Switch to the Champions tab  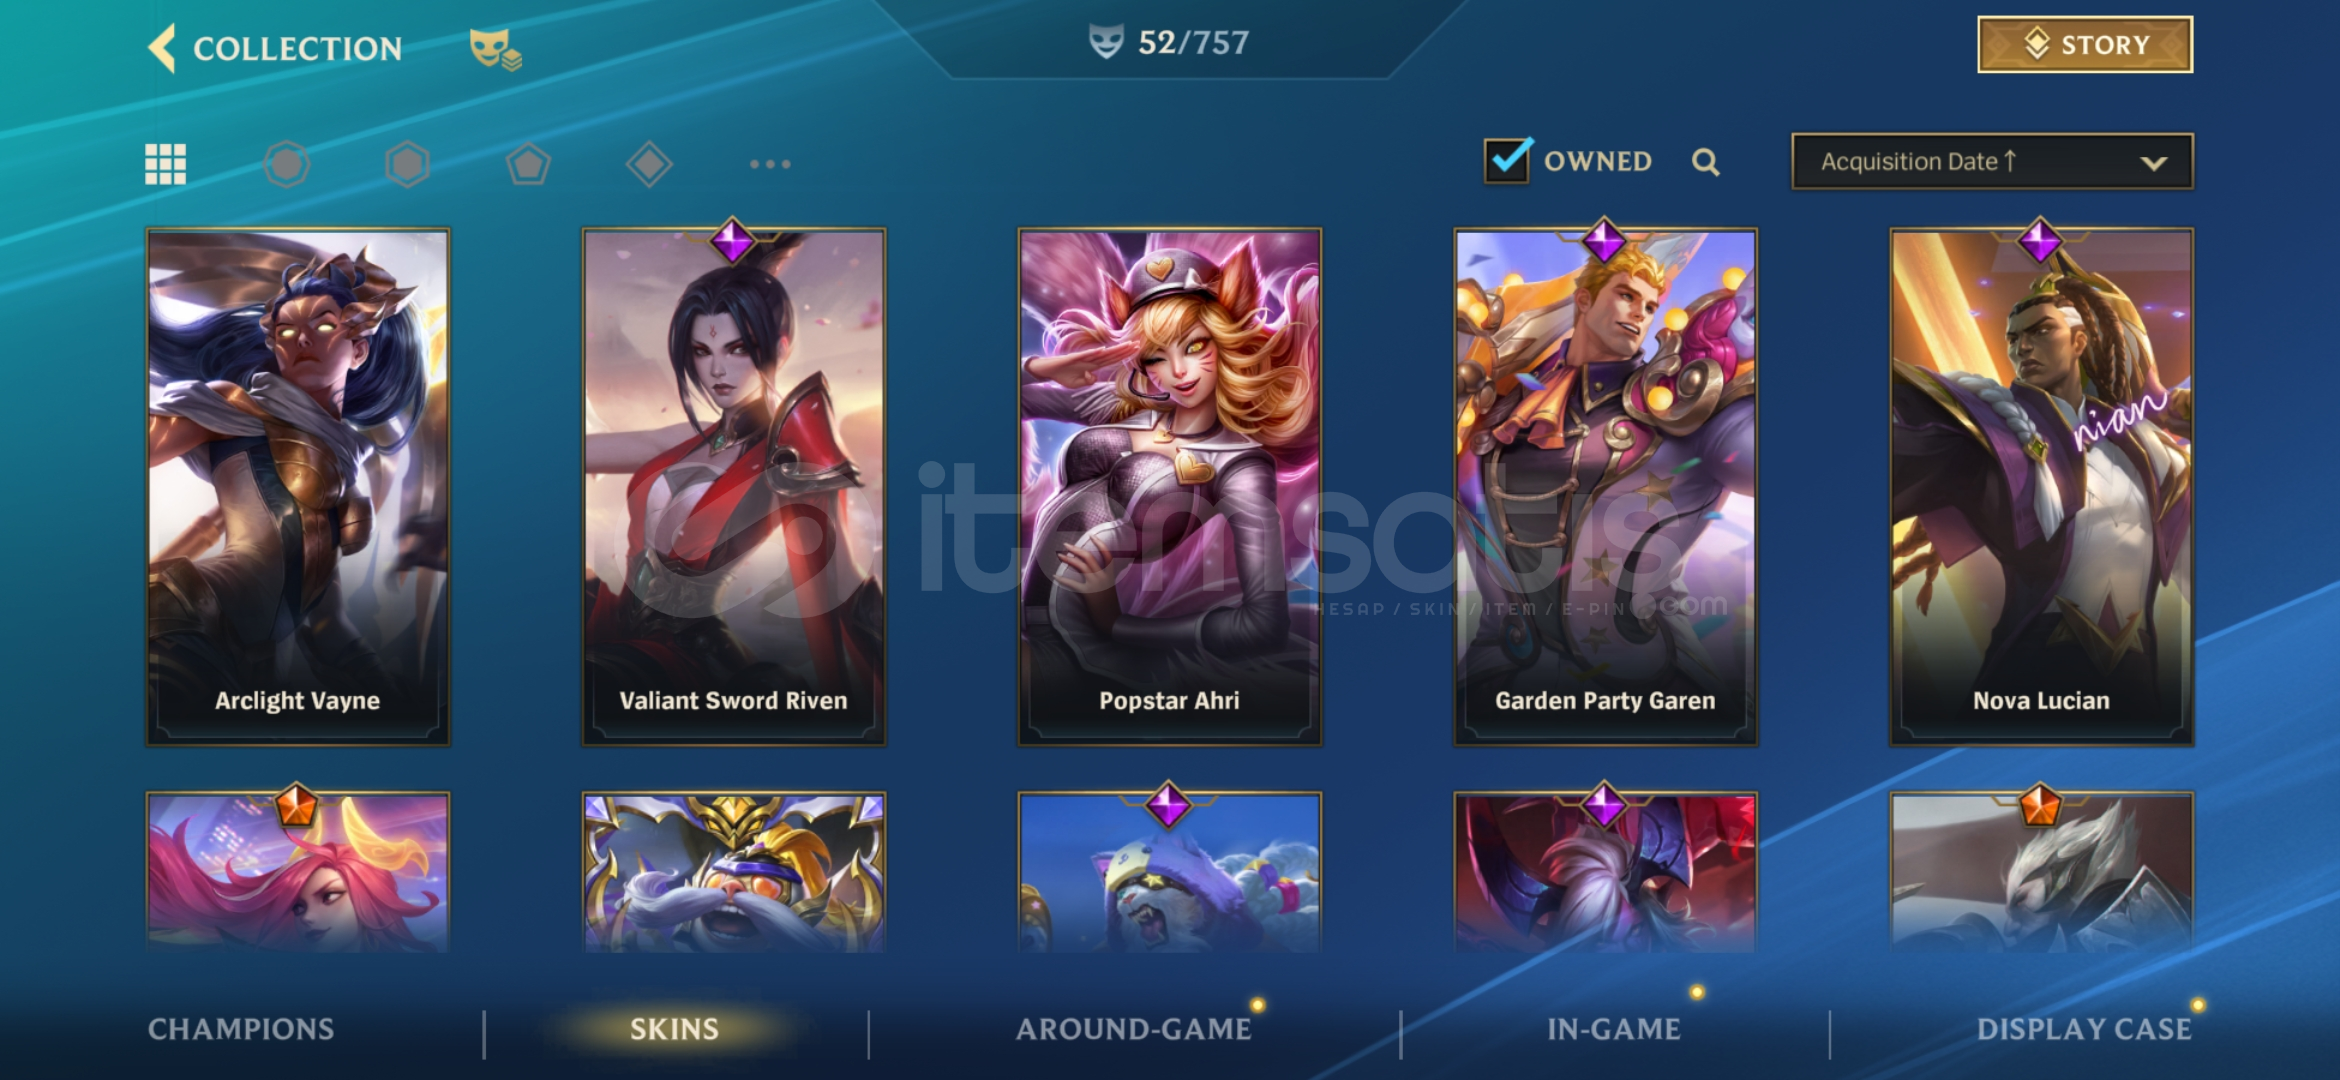pos(241,1029)
